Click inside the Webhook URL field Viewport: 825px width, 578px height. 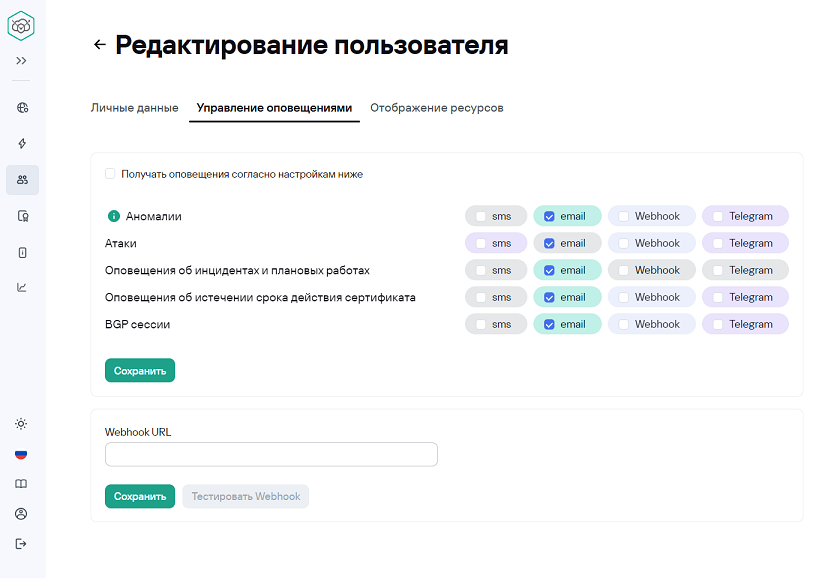(x=270, y=454)
